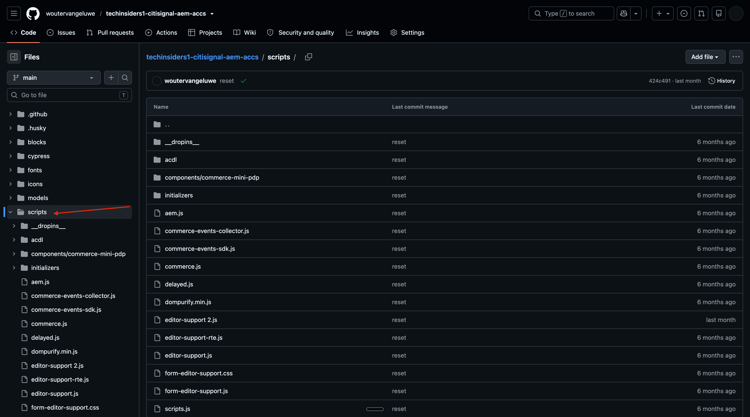Screen dimensions: 750x417
Task: Expand the .husky folder in tree
Action: [10, 128]
